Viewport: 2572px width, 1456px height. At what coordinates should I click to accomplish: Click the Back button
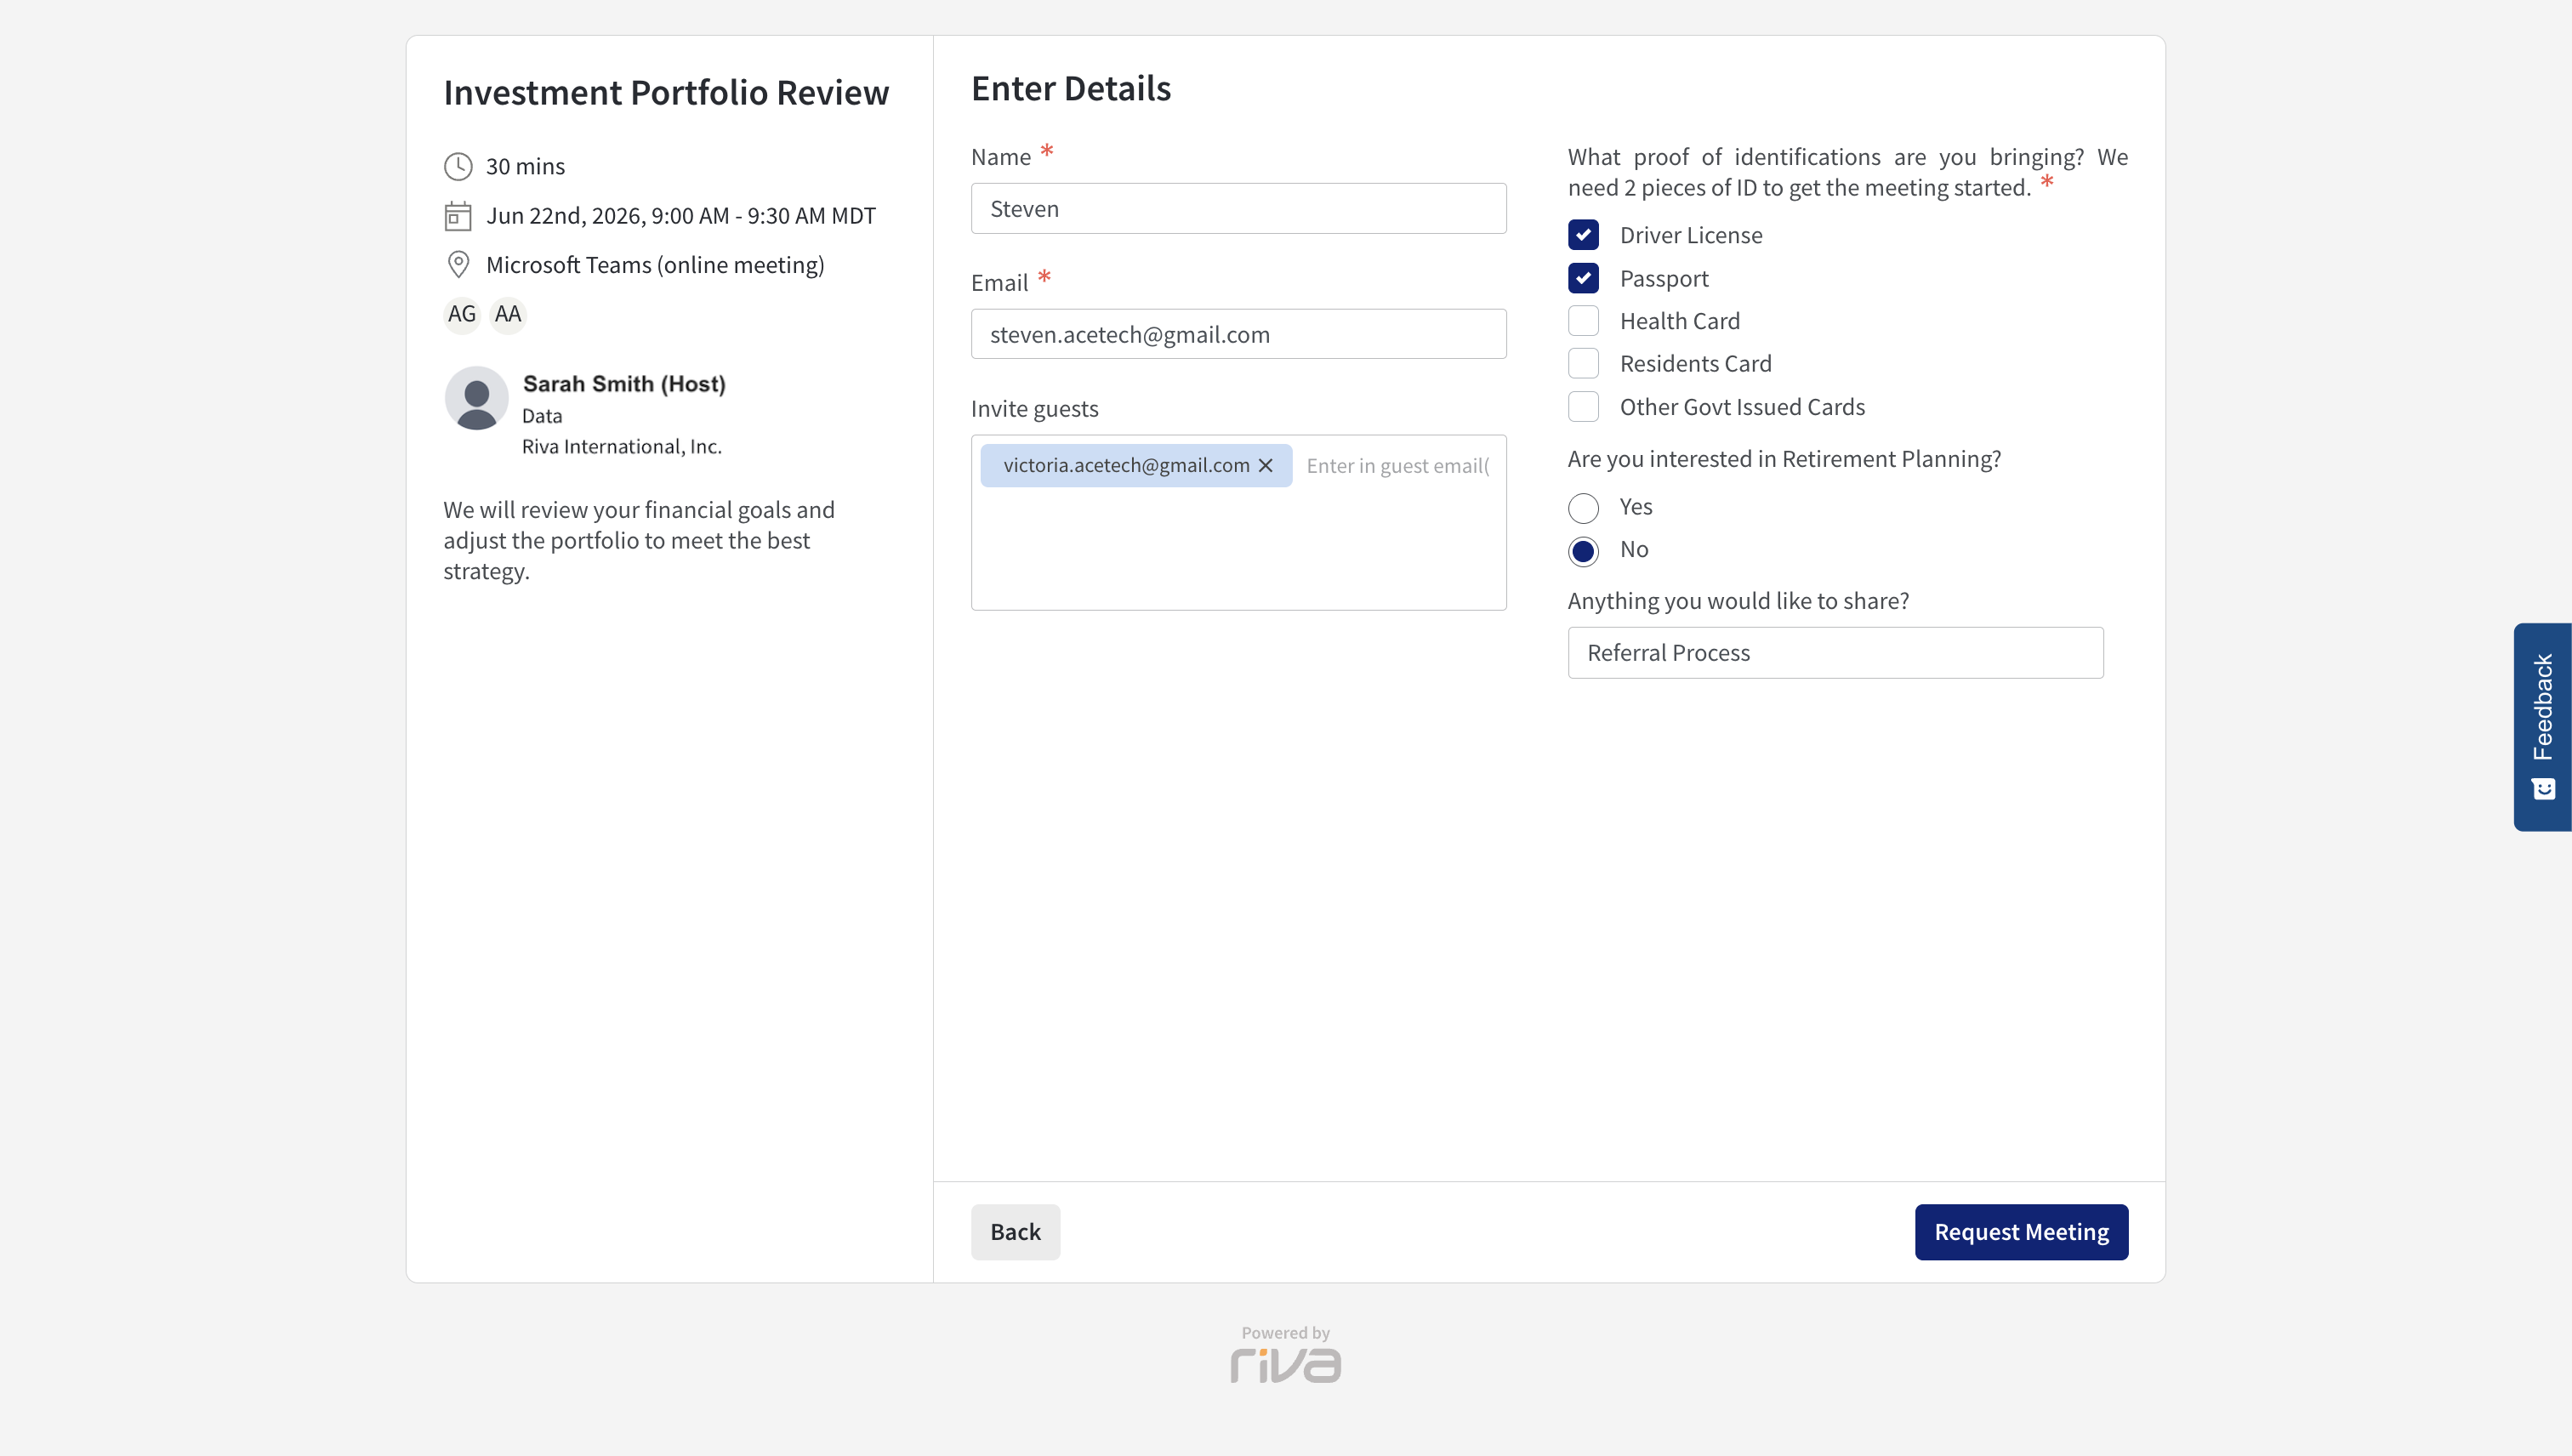(x=1015, y=1232)
